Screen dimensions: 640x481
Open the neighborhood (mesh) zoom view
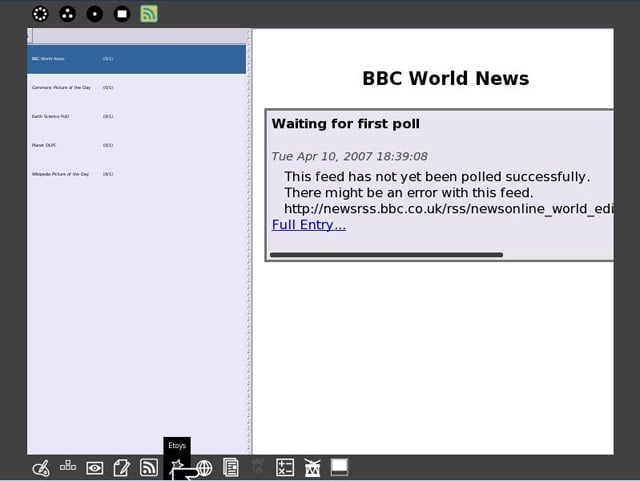click(x=40, y=14)
